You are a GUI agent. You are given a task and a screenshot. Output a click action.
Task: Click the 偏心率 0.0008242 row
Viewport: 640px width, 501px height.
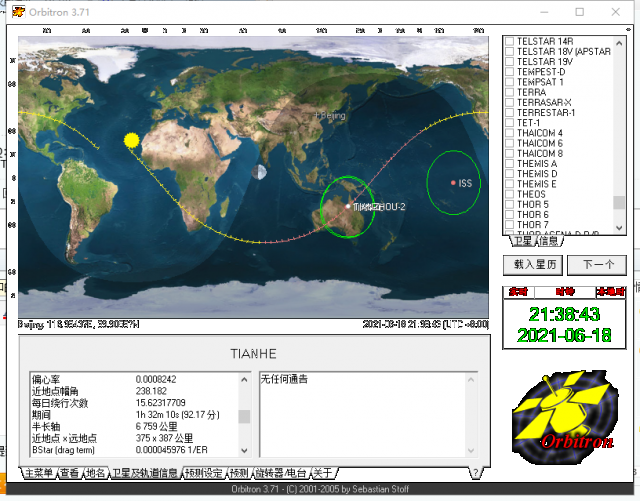[x=134, y=379]
